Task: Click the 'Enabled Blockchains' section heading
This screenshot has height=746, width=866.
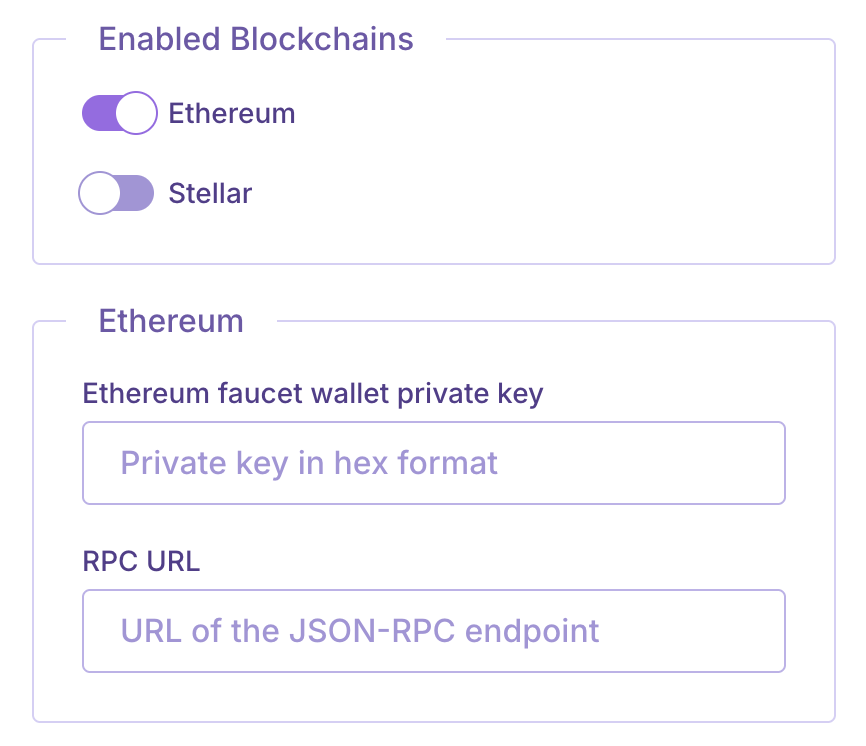Action: tap(256, 39)
